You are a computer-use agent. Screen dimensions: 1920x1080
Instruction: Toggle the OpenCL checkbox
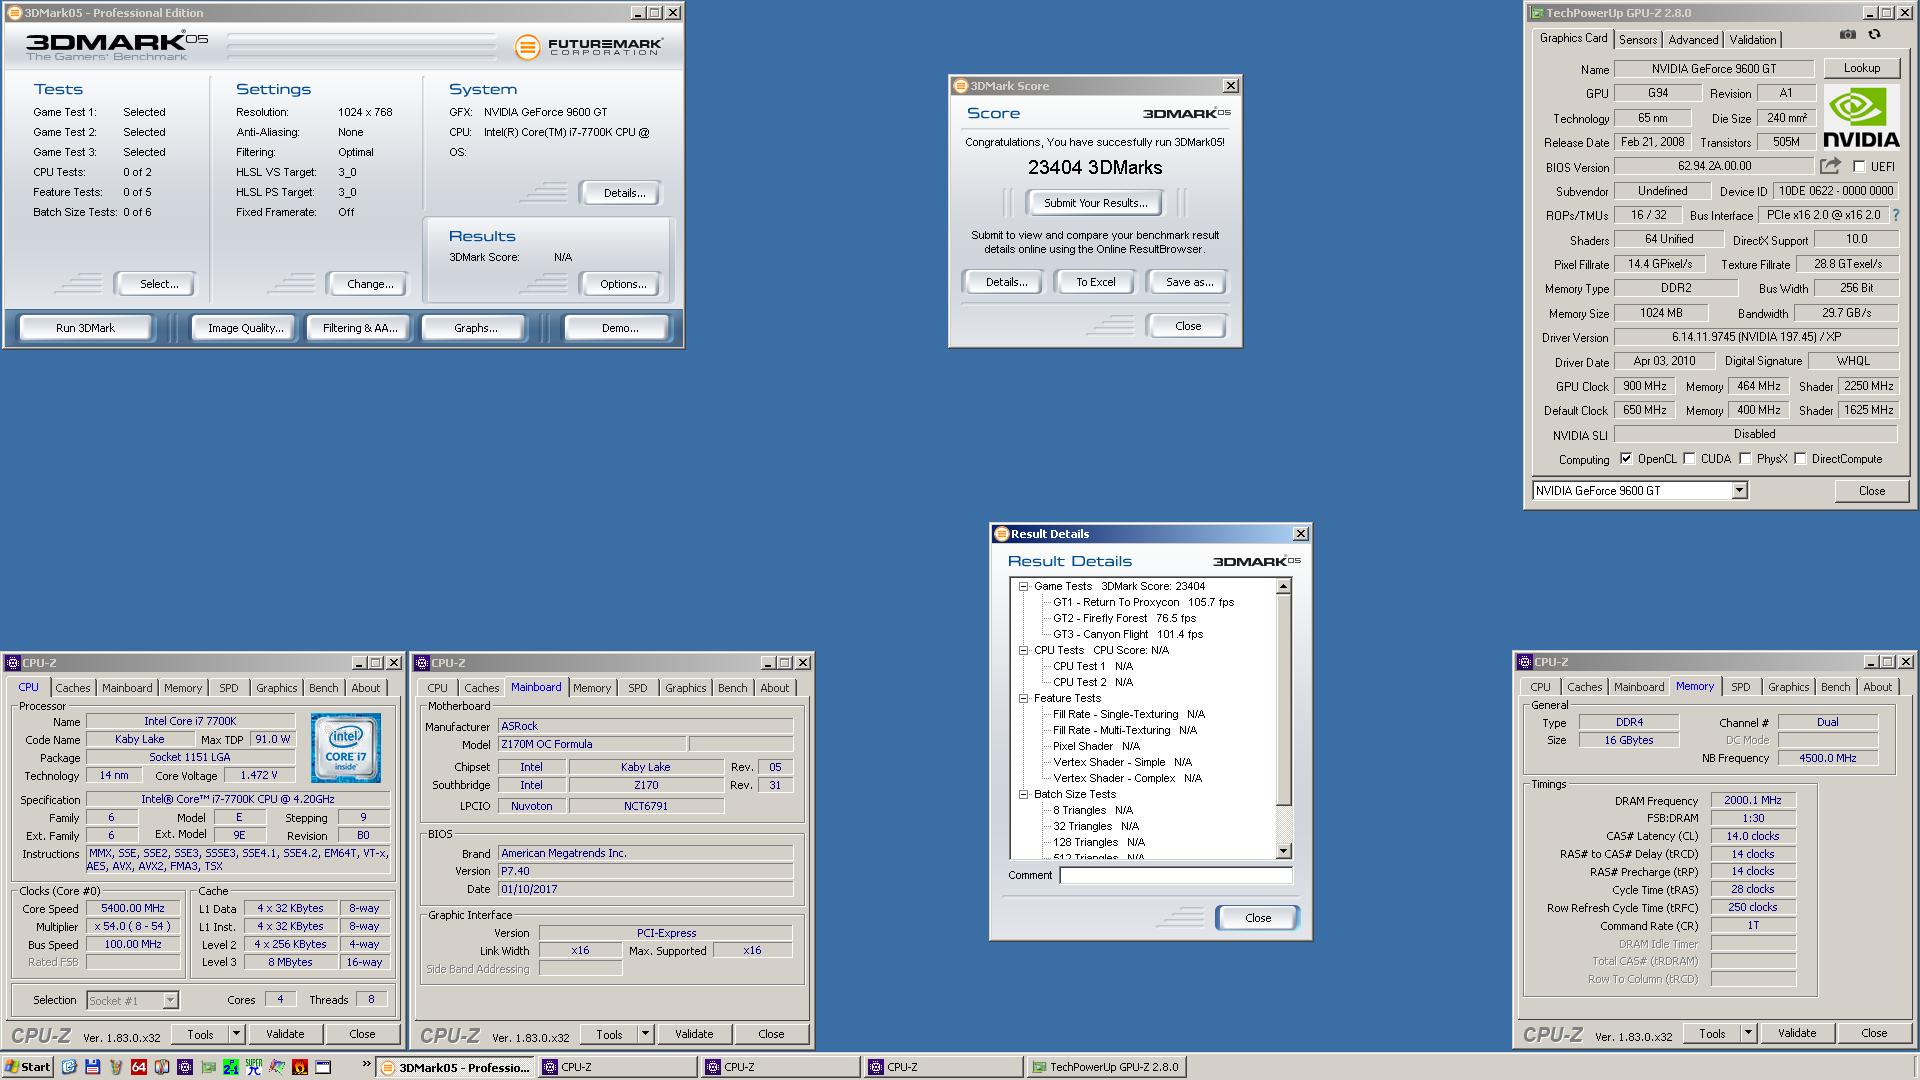coord(1626,459)
